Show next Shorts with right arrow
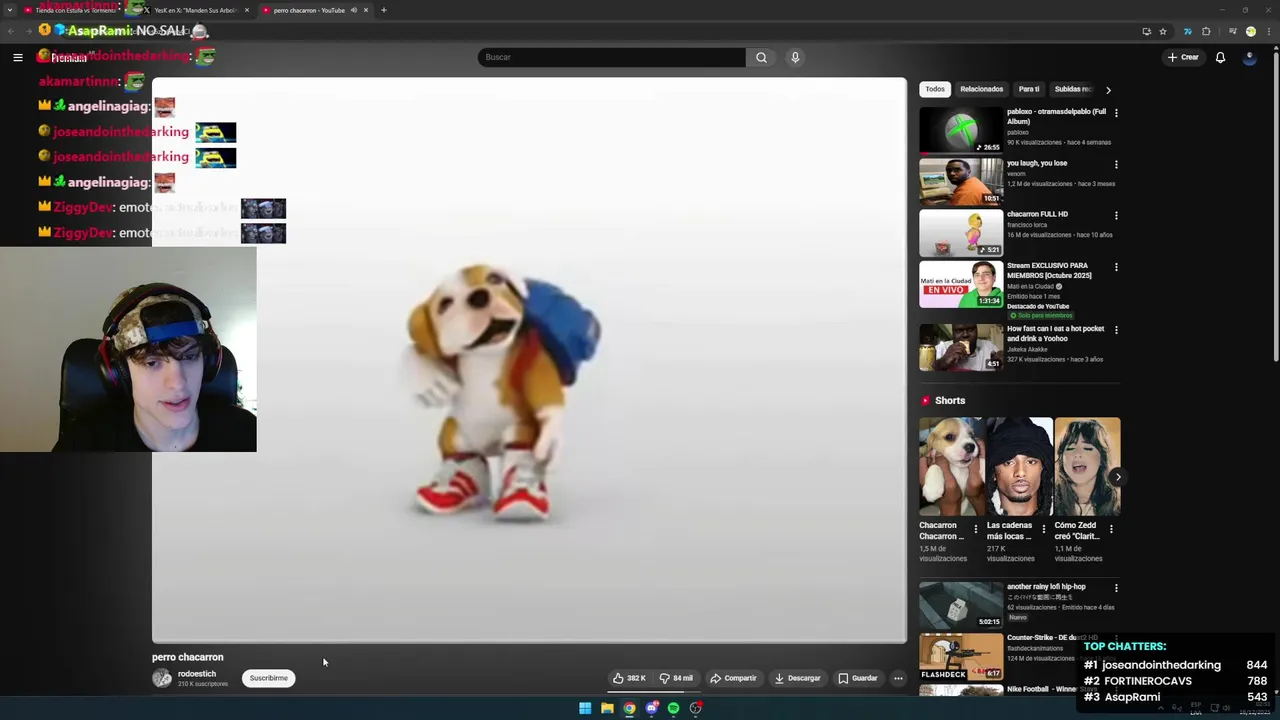1280x720 pixels. tap(1117, 477)
